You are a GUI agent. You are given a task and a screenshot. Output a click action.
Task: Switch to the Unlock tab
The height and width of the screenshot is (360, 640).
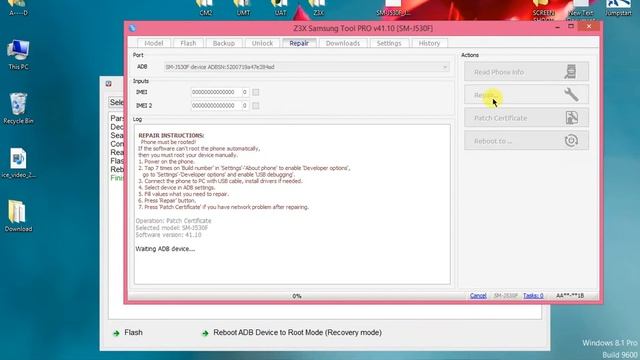(x=262, y=43)
